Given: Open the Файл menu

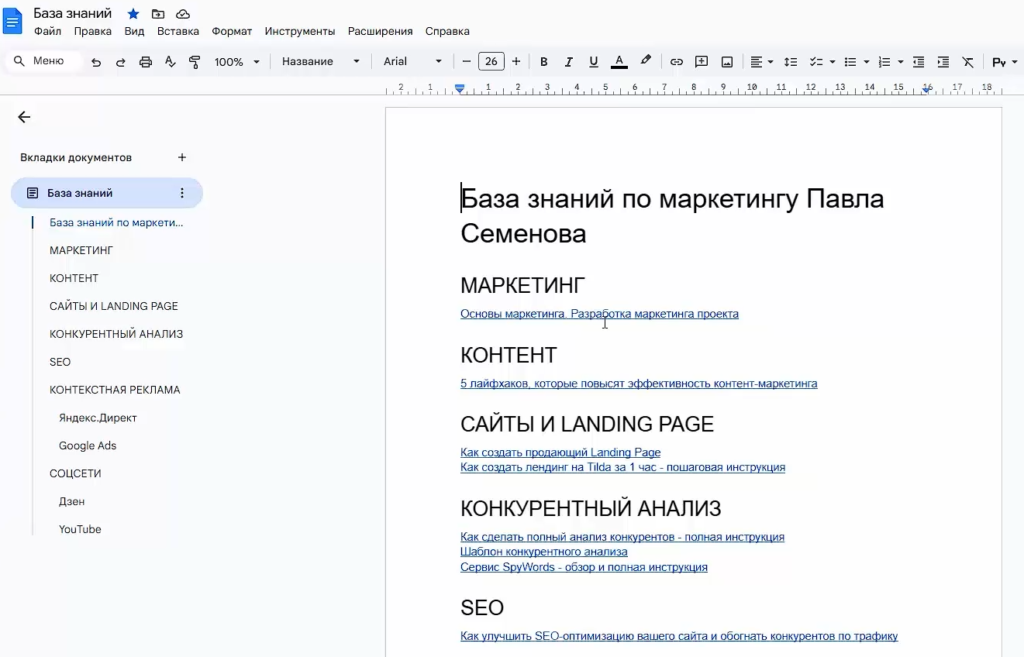Looking at the screenshot, I should pos(48,31).
